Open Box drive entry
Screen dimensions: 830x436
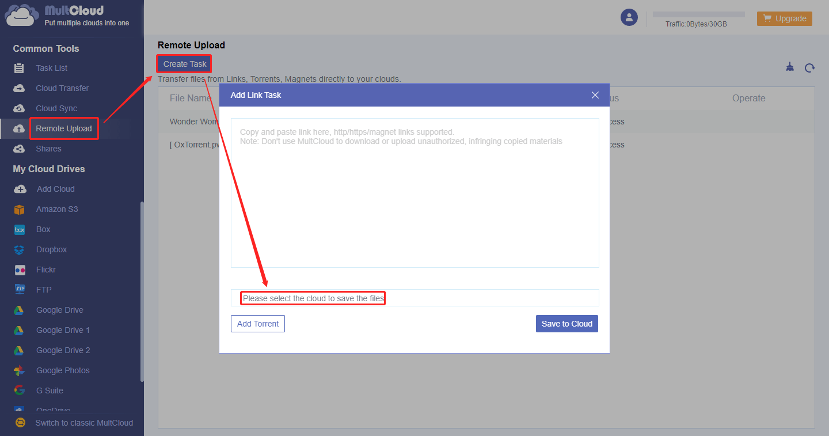pos(43,229)
